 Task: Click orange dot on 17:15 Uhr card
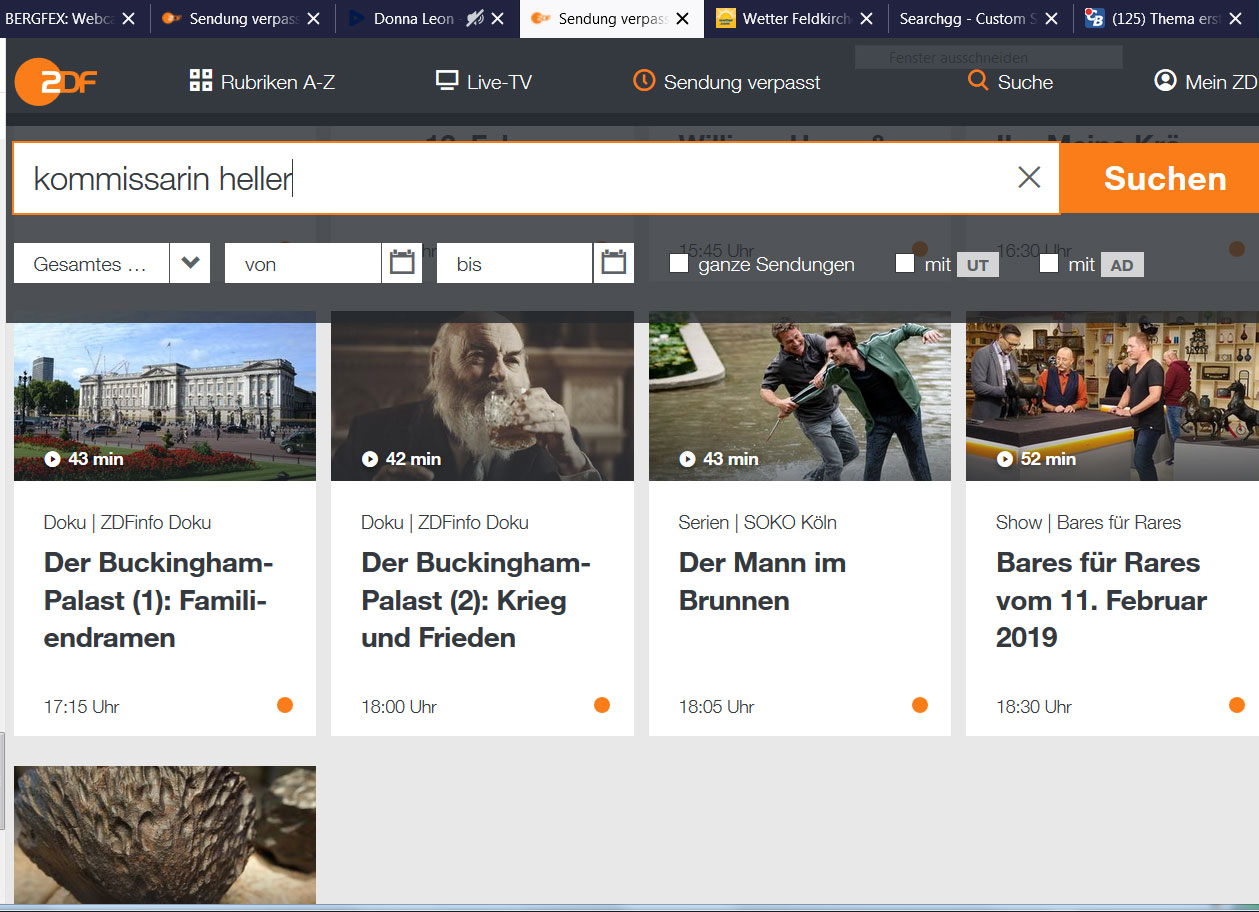[x=285, y=705]
